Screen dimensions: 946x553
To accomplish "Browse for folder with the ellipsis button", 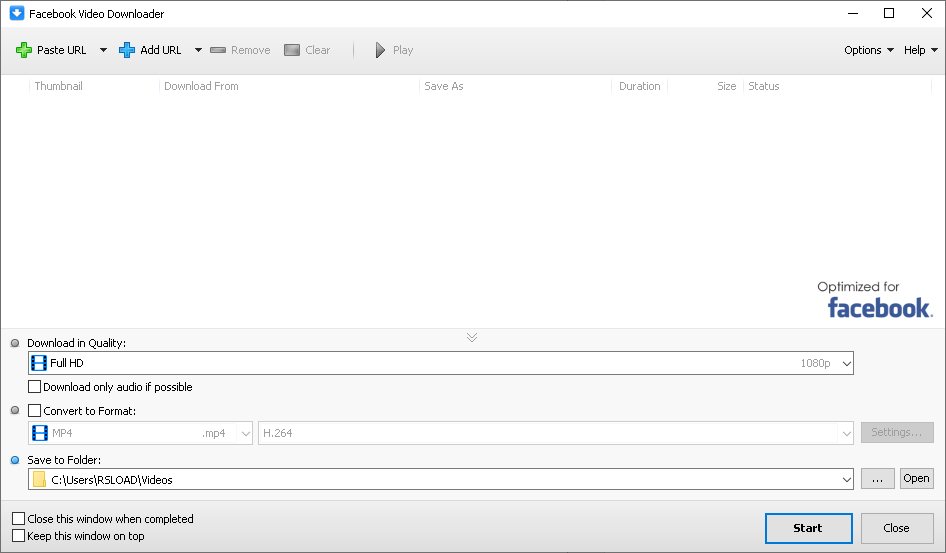I will (877, 479).
